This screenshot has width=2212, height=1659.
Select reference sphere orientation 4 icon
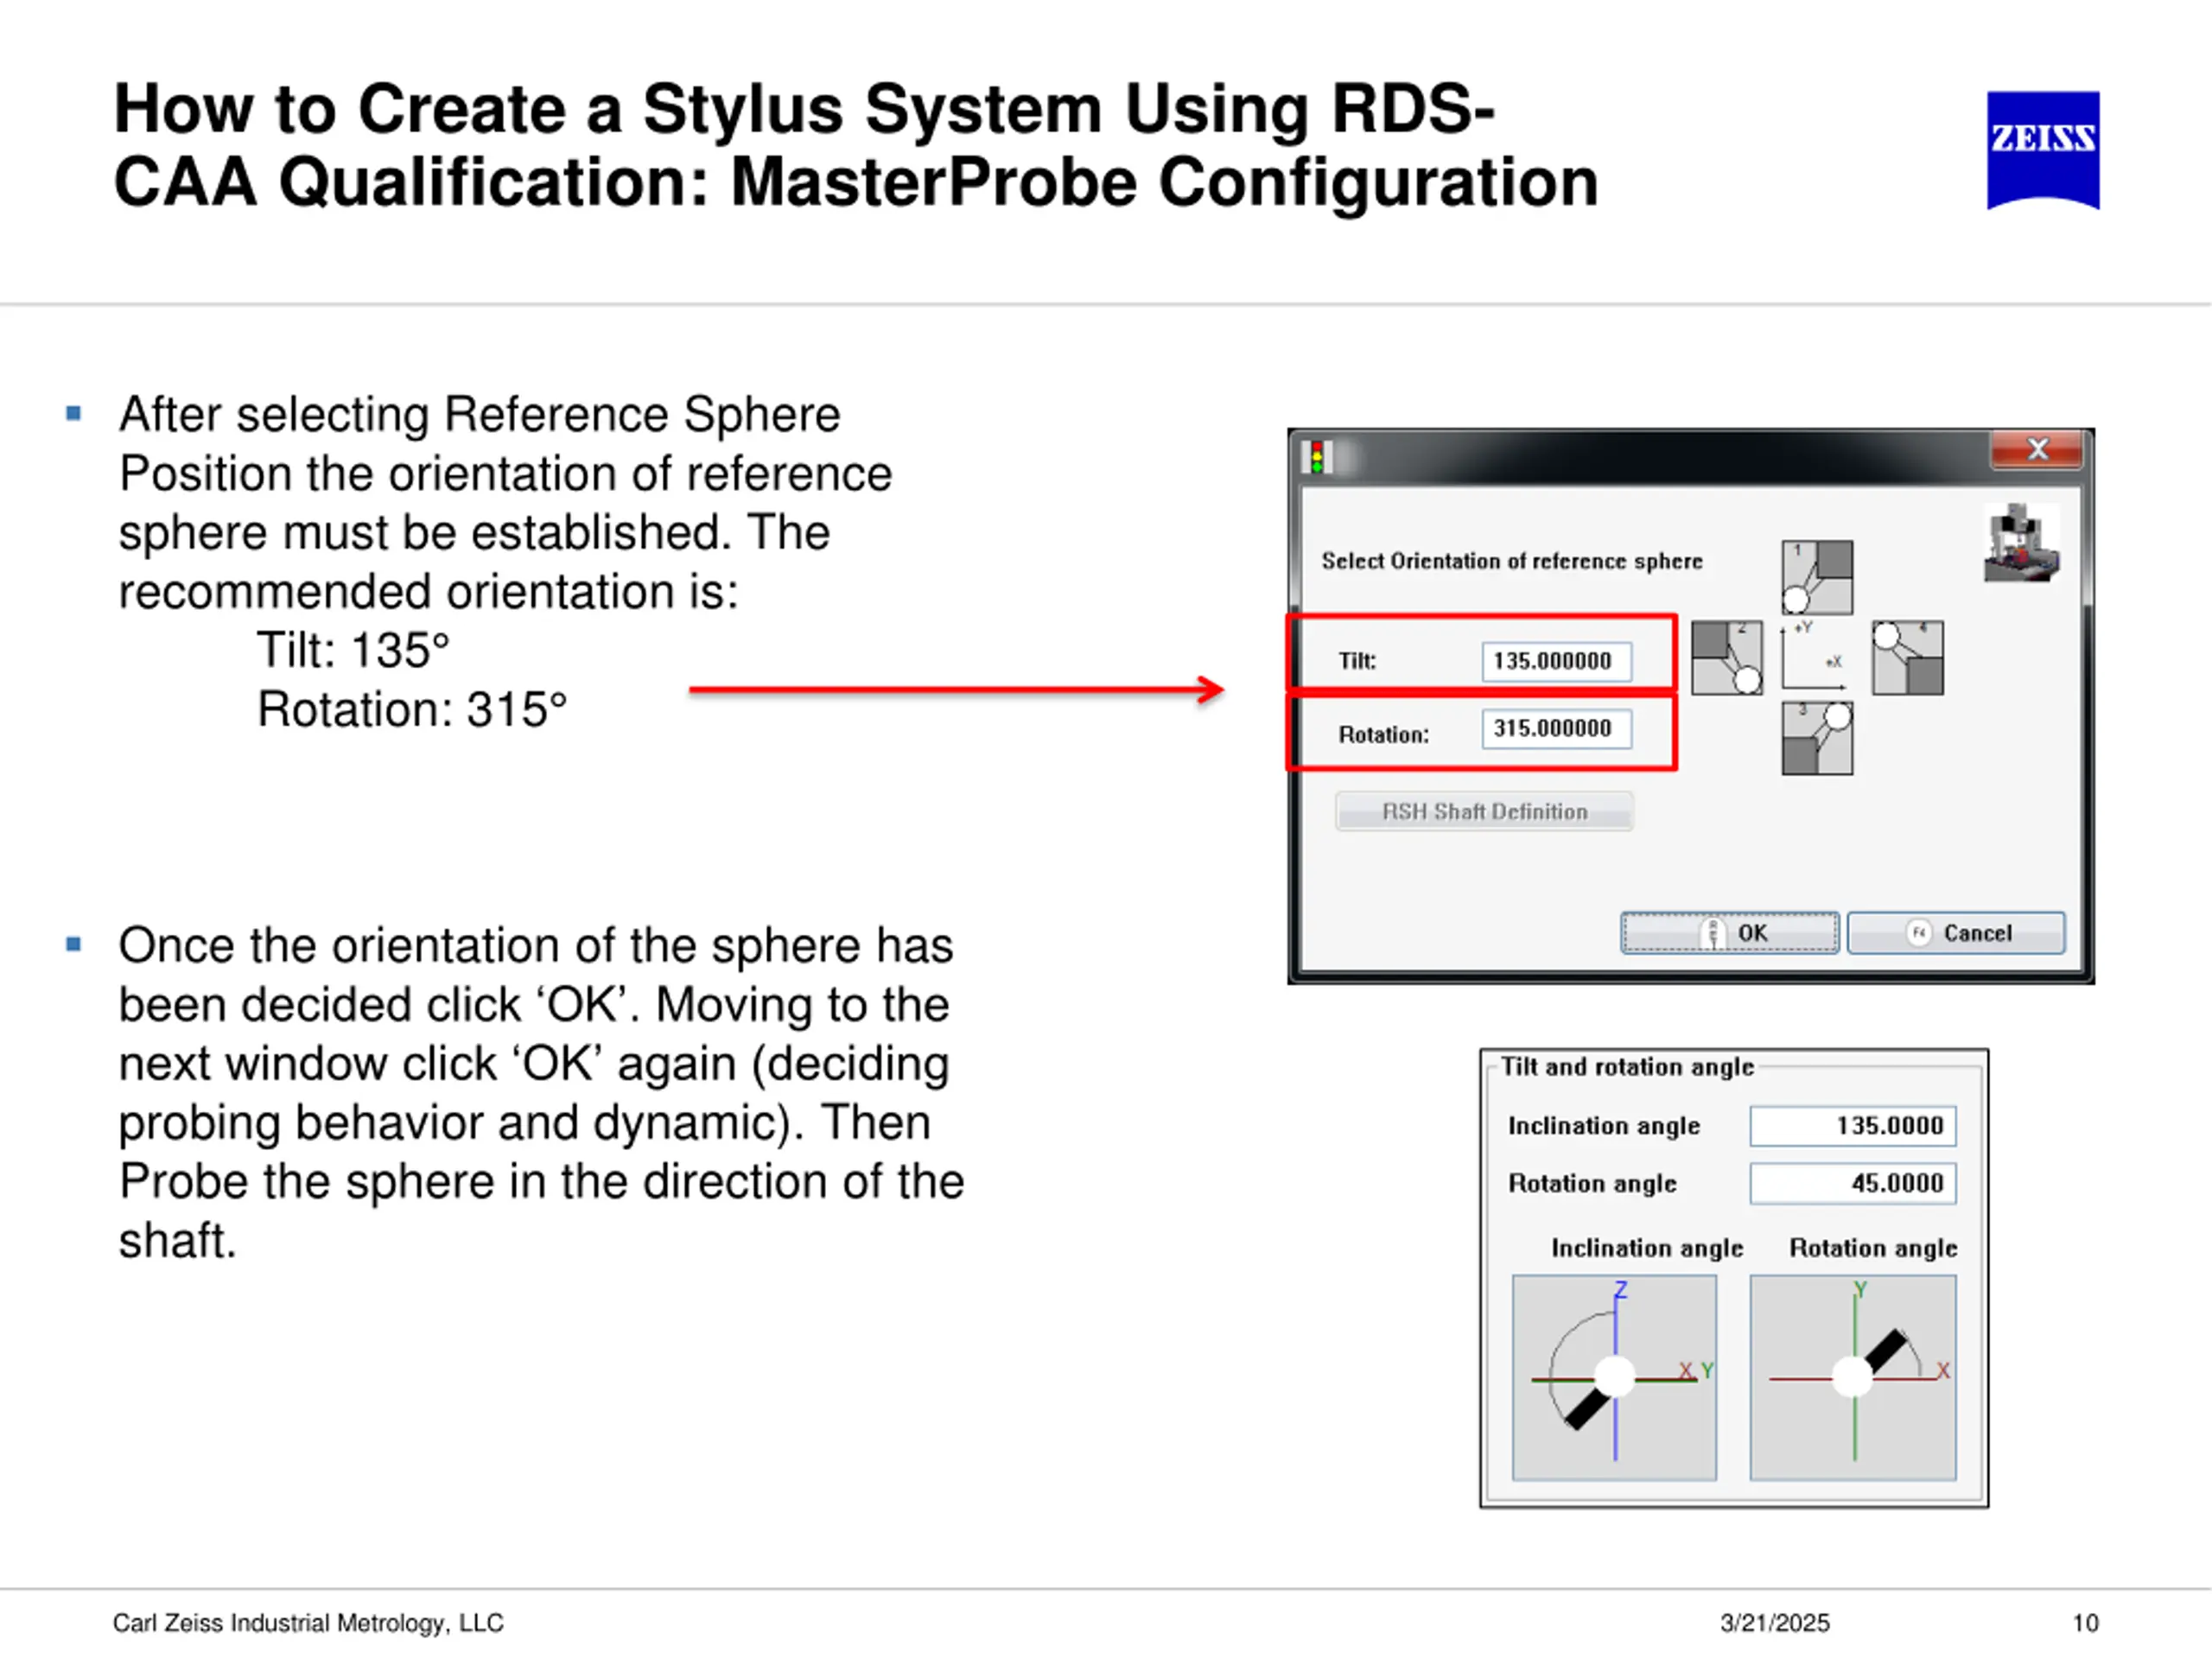coord(1907,657)
